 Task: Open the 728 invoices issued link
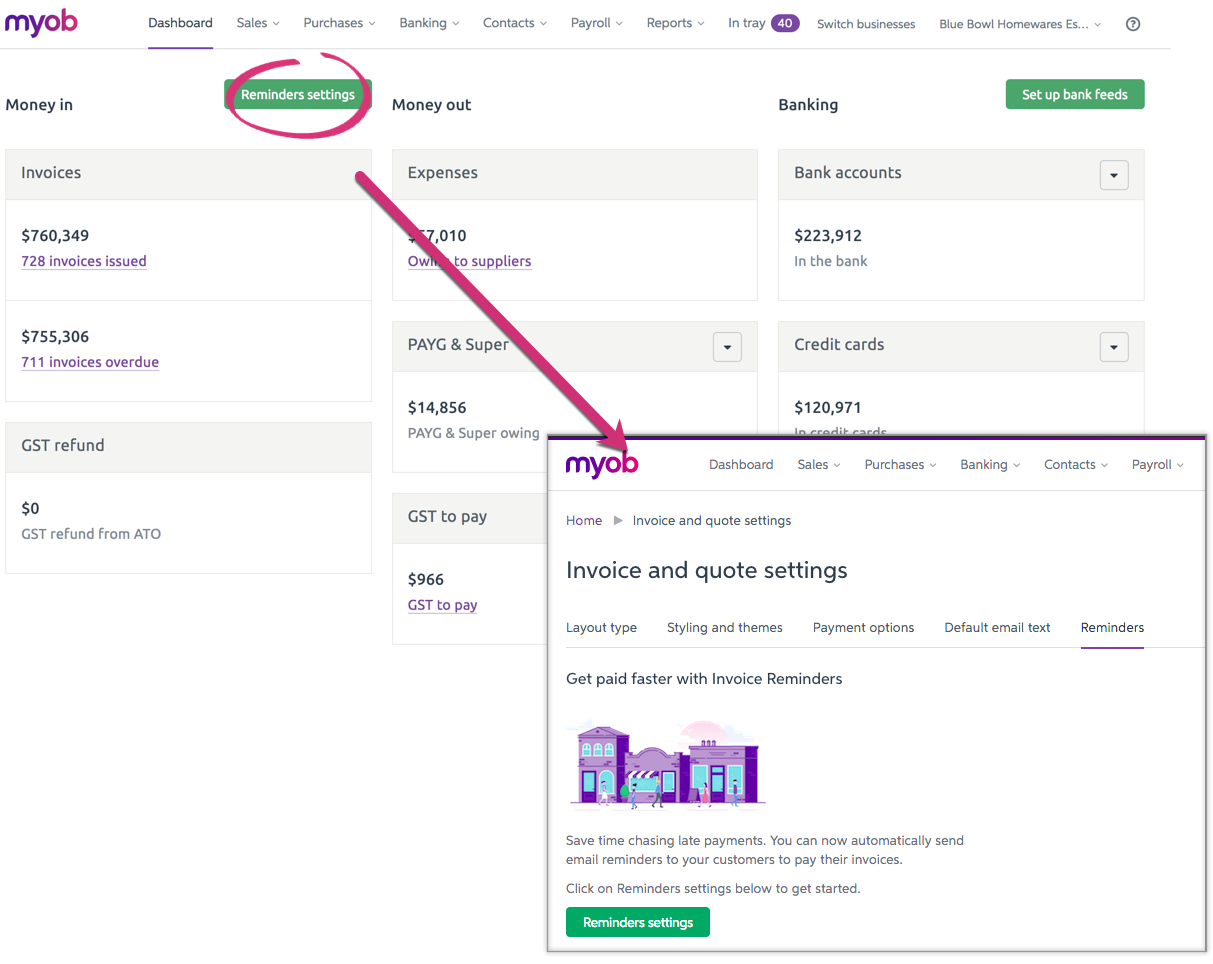click(84, 261)
